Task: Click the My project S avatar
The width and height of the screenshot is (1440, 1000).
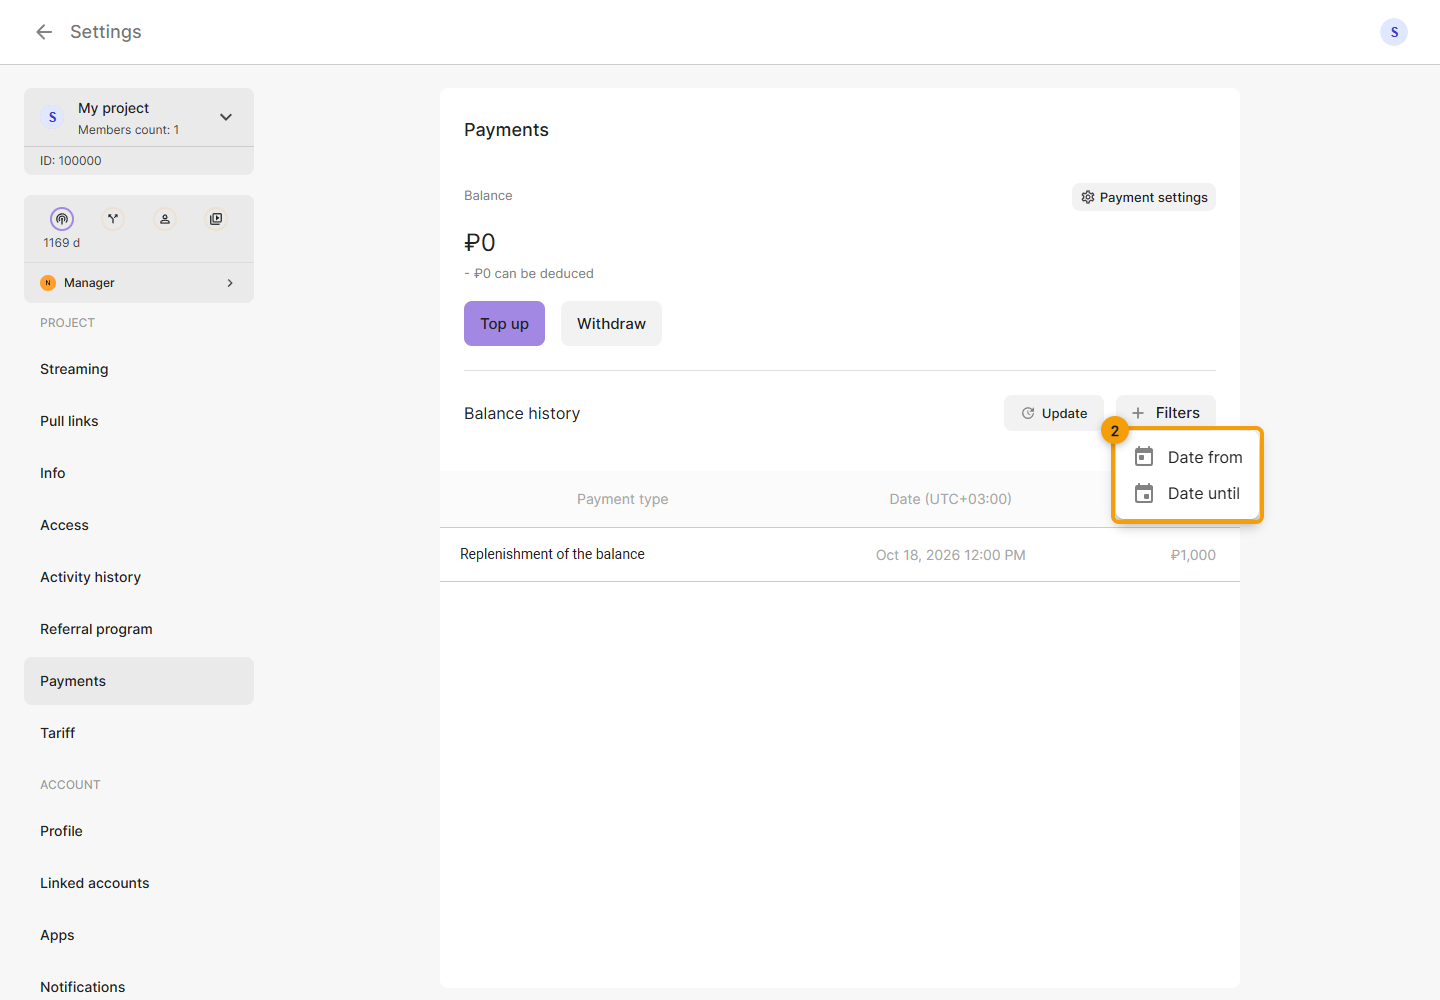Action: [x=53, y=117]
